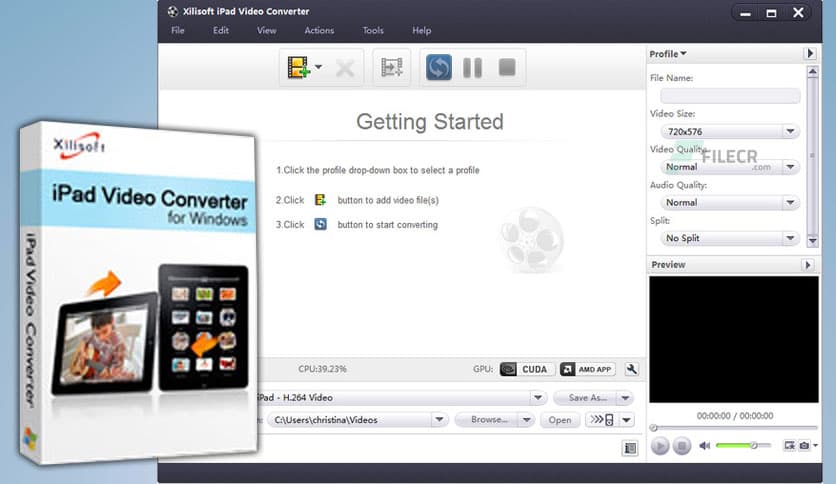The width and height of the screenshot is (836, 484).
Task: Expand the Profile panel header dropdown
Action: tap(668, 54)
